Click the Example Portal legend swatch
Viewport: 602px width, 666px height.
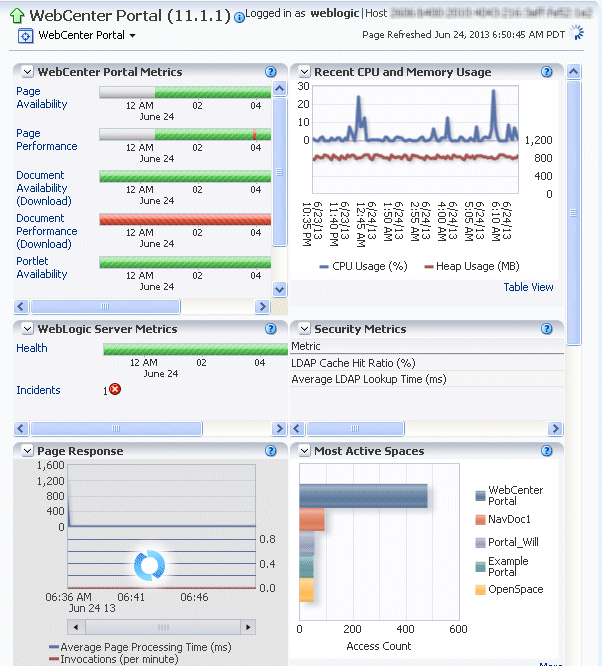coord(480,567)
